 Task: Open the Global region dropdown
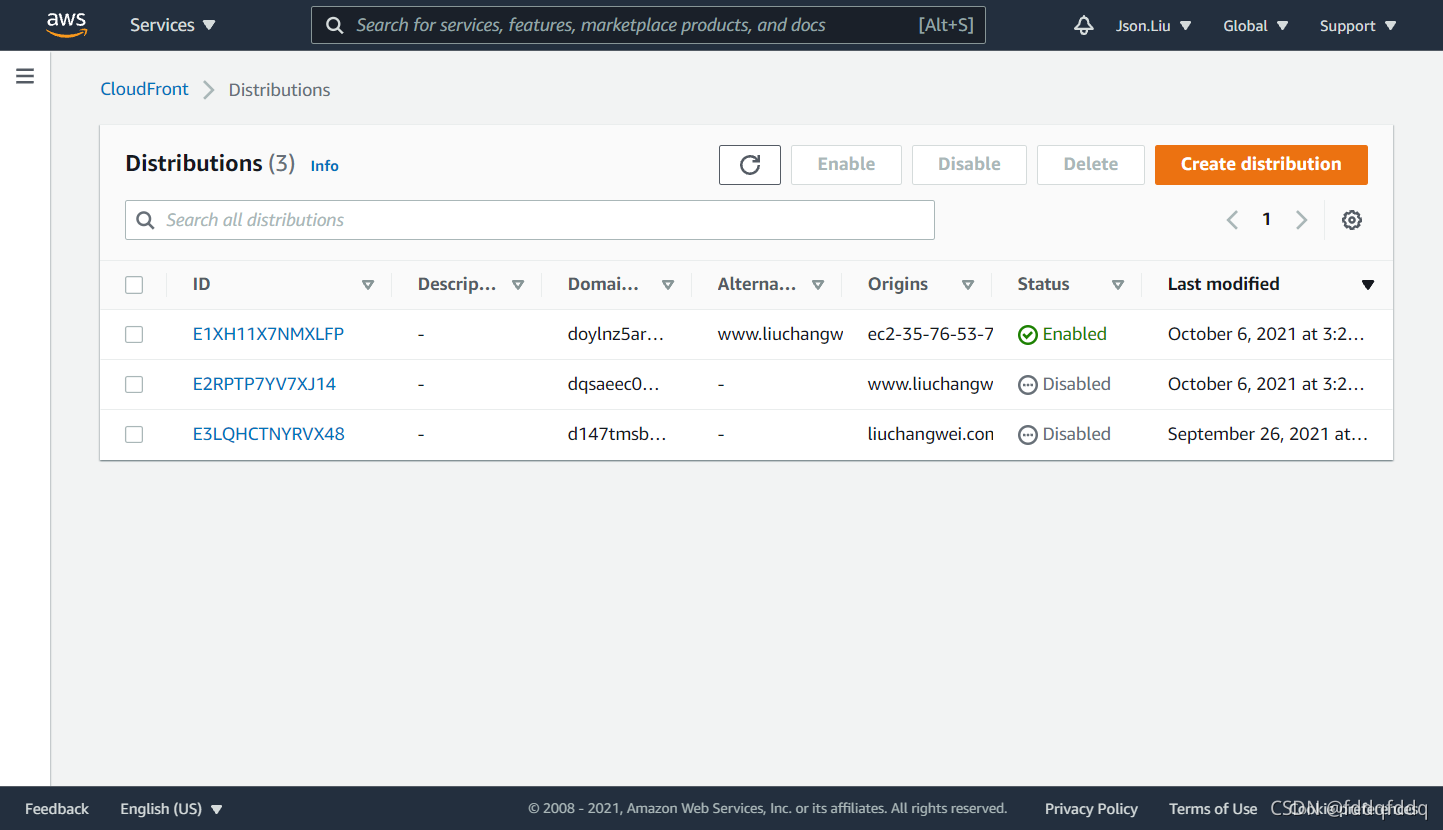coord(1256,26)
